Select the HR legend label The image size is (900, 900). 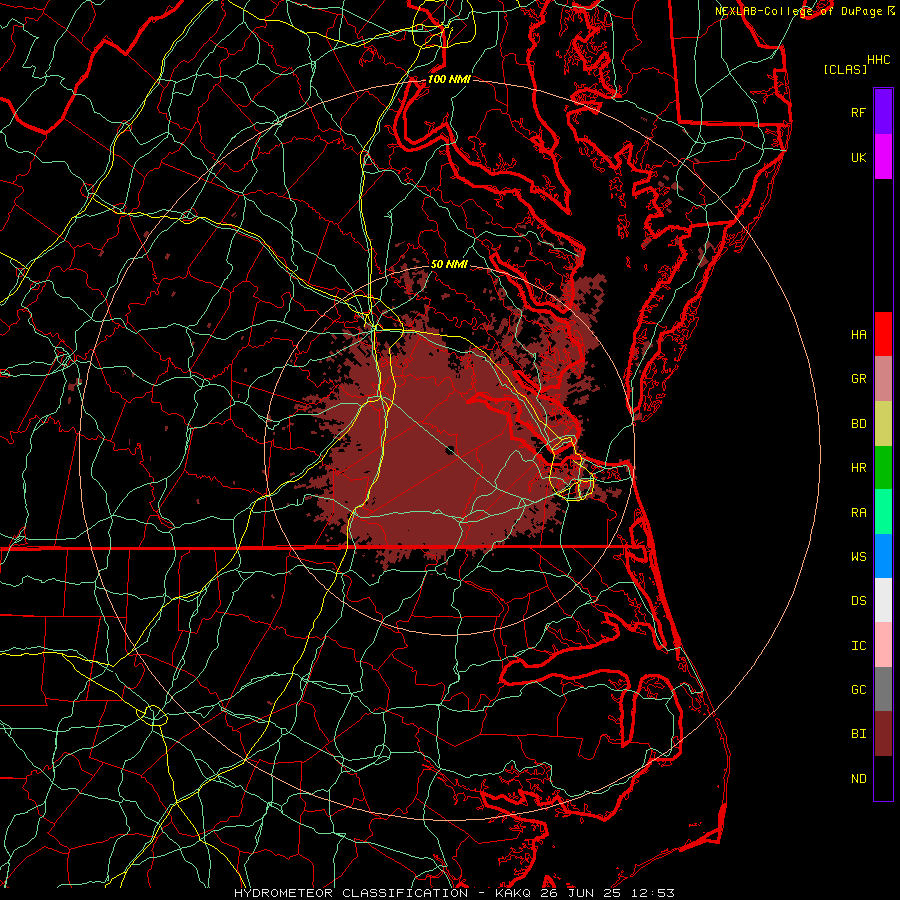click(858, 468)
